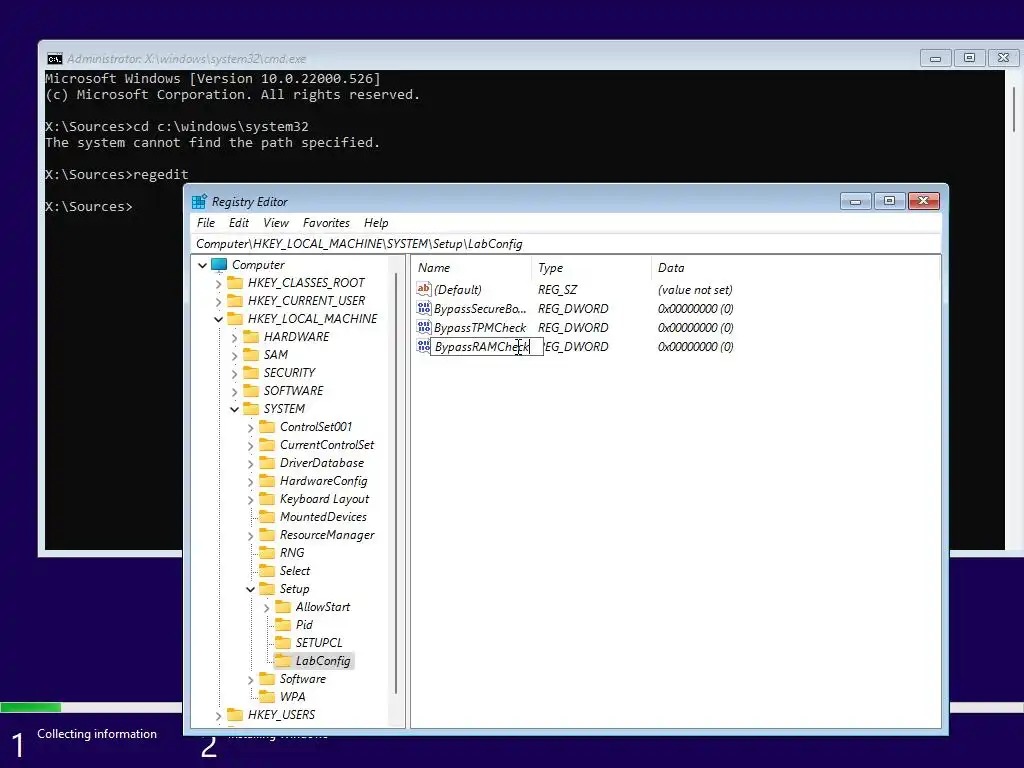Click the cmd.exe window title icon

[x=54, y=59]
